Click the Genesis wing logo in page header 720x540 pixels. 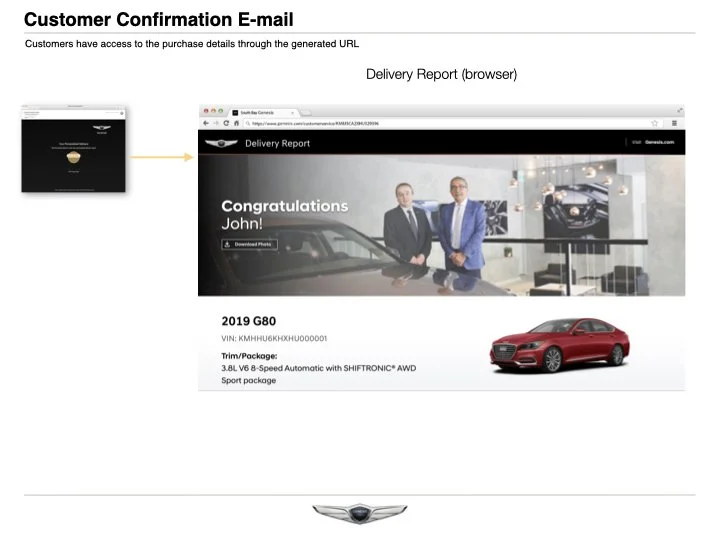coord(221,143)
